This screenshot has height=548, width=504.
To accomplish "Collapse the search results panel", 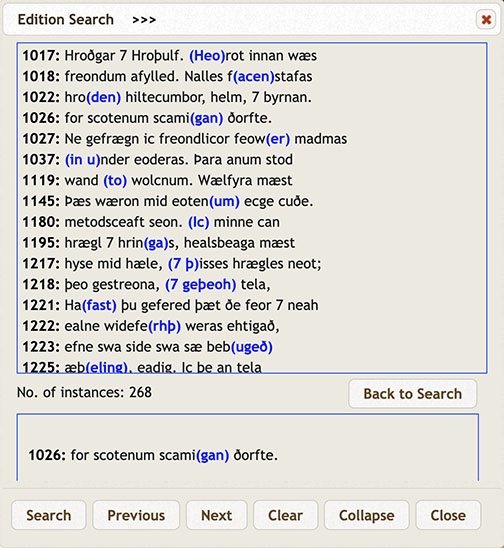I will point(367,515).
